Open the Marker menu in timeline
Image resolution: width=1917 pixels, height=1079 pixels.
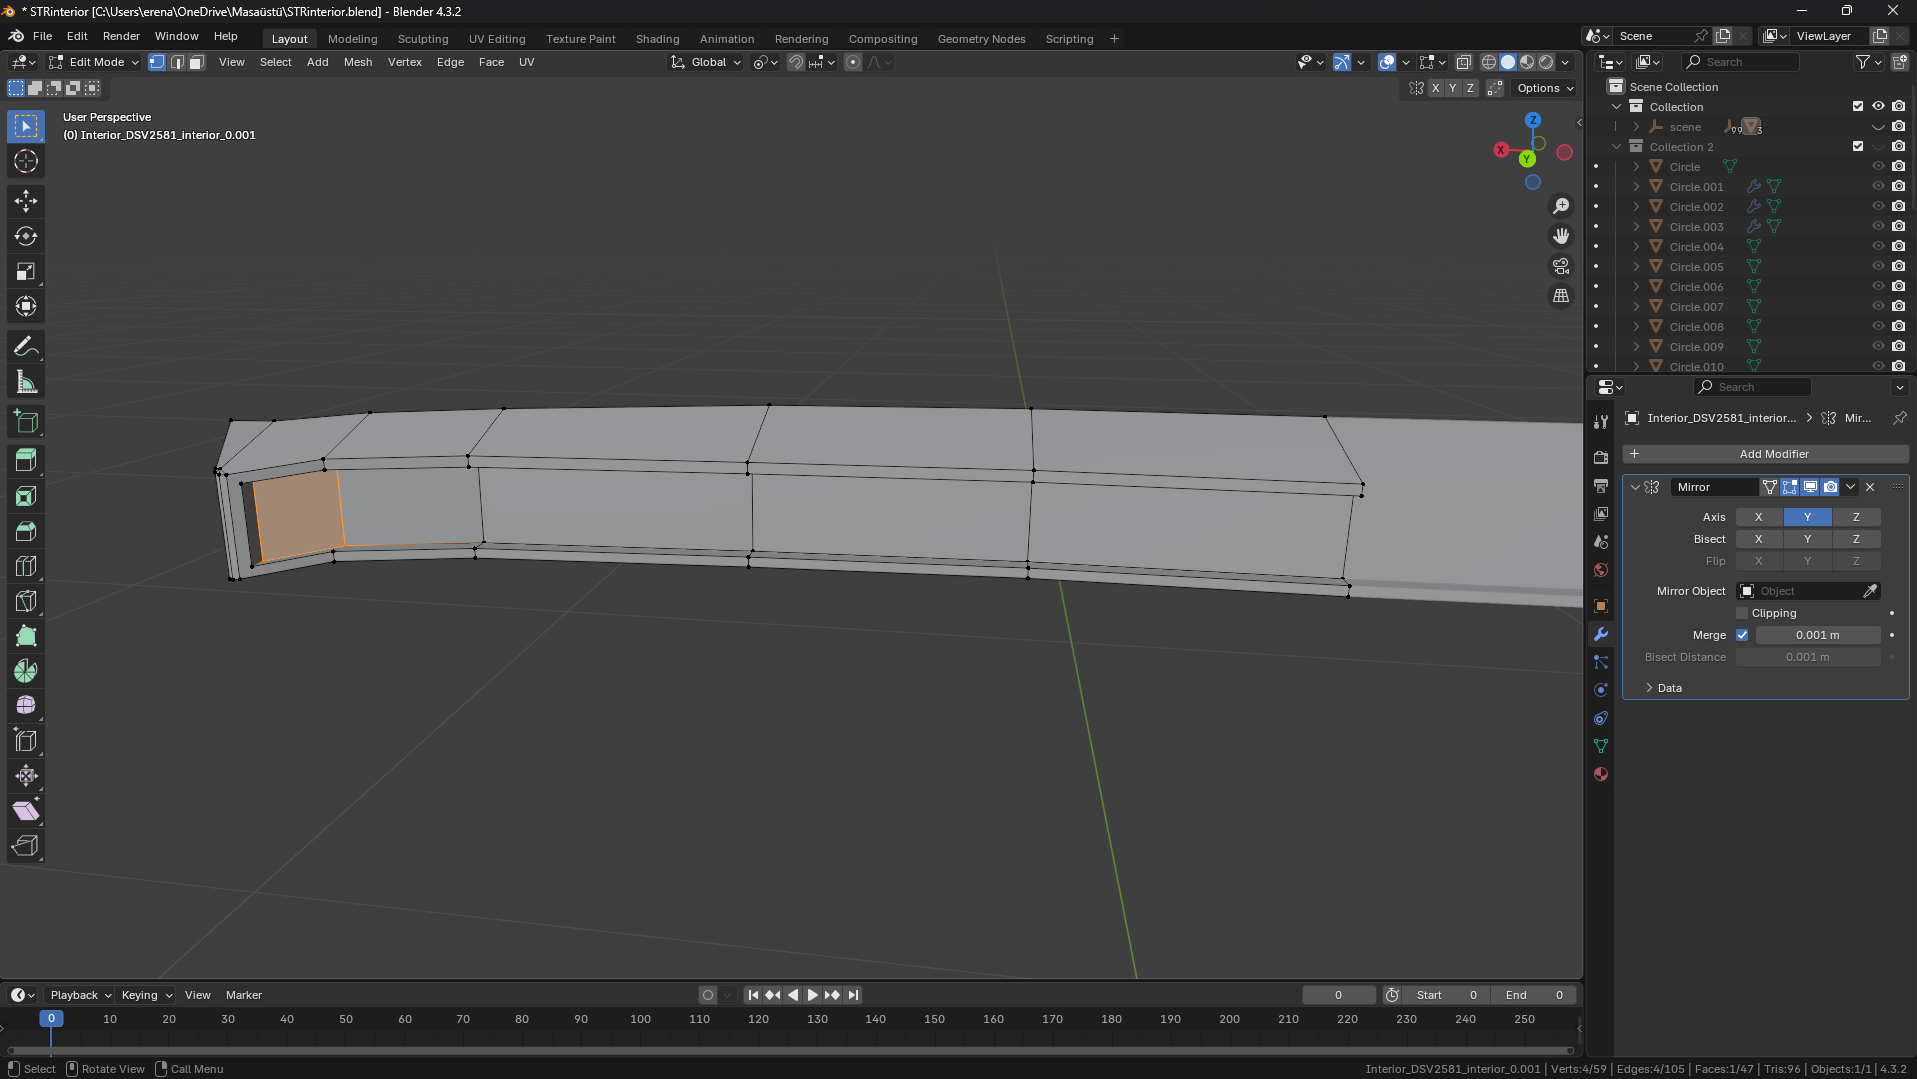[x=243, y=995]
